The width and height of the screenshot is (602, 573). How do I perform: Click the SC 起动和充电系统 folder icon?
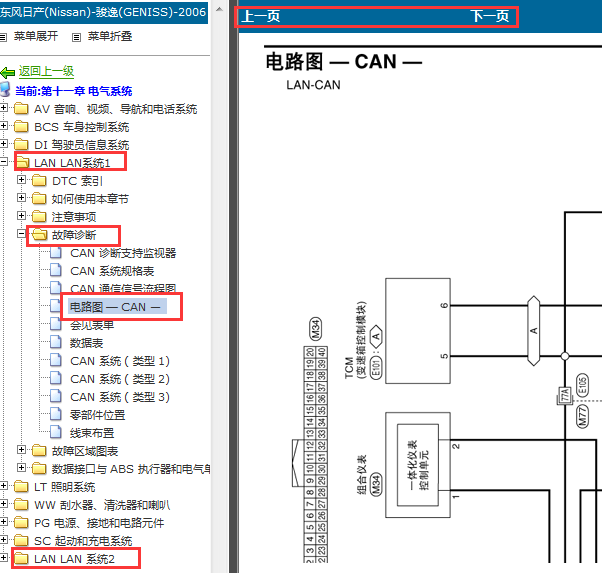coord(21,541)
